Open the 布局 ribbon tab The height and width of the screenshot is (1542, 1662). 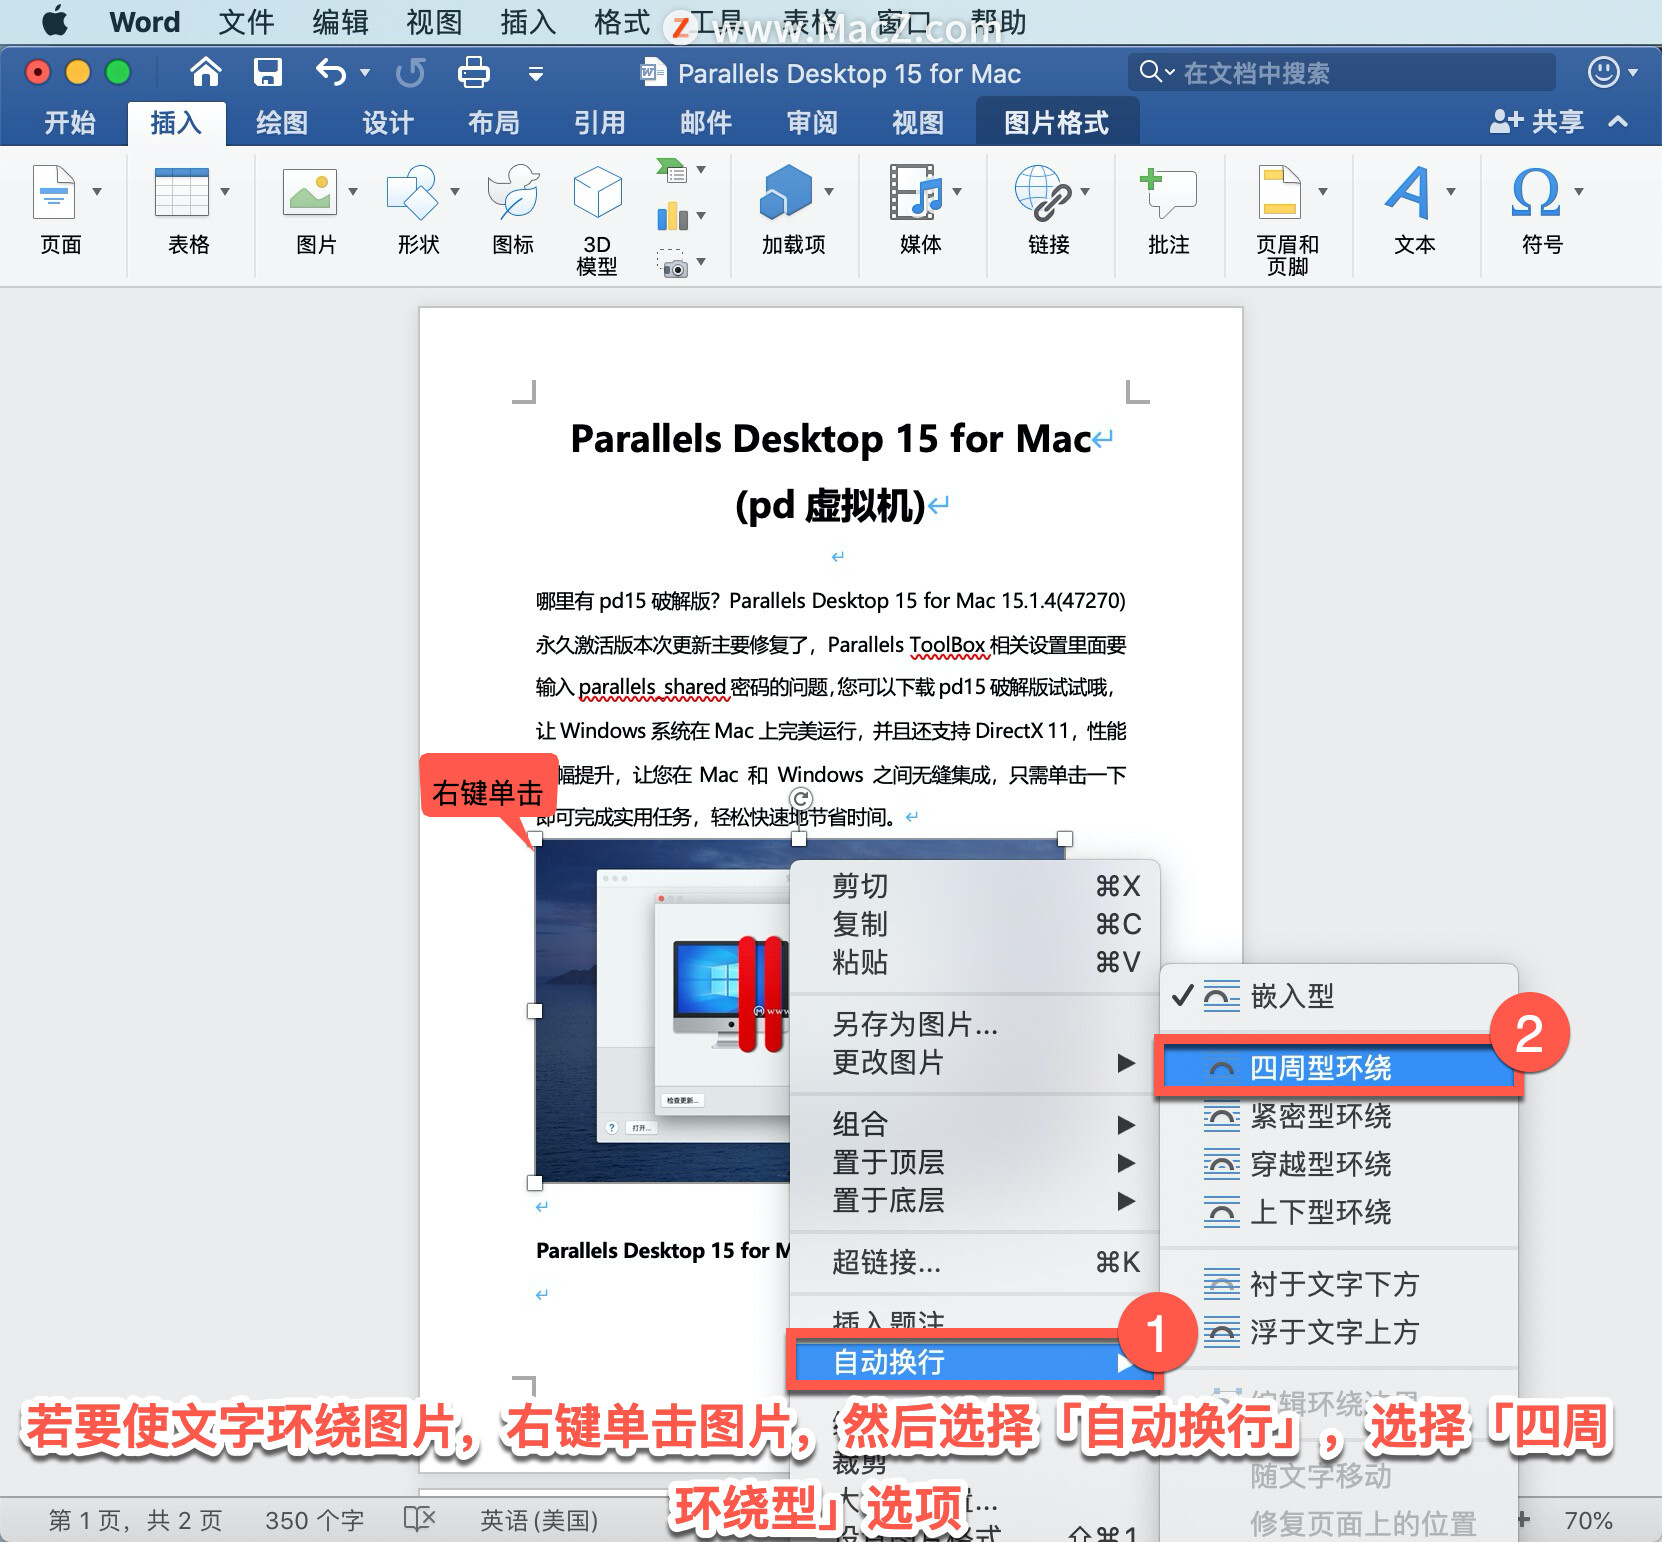pyautogui.click(x=494, y=122)
